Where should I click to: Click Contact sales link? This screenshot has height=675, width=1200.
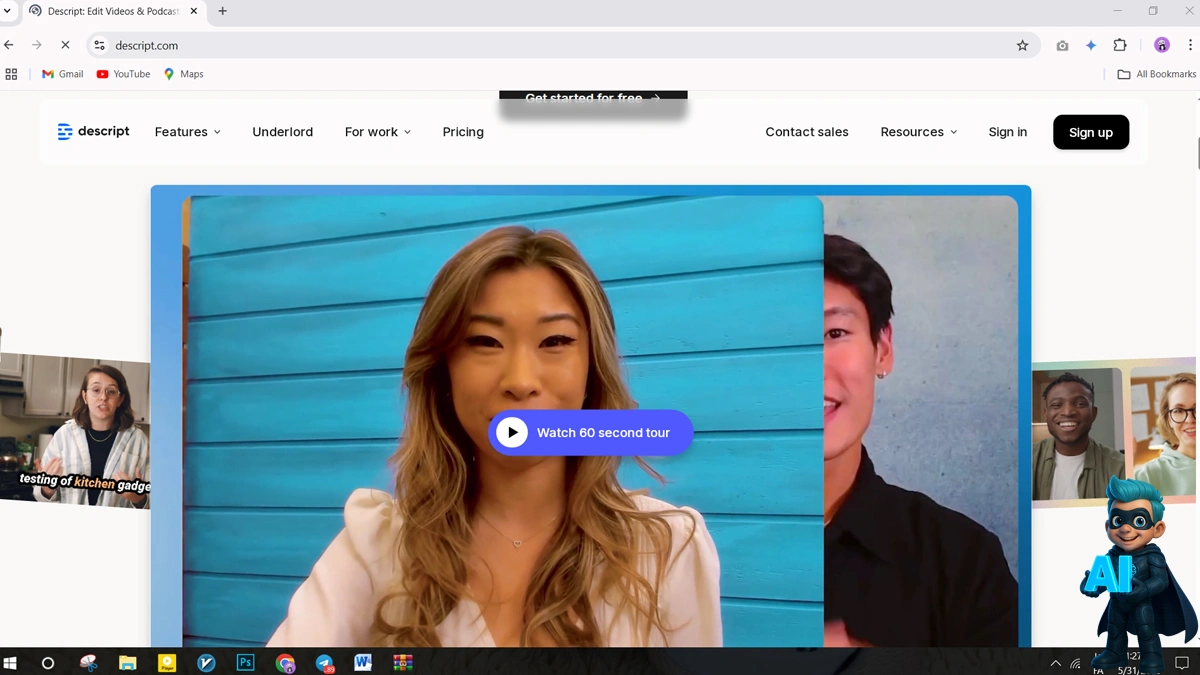pos(807,132)
